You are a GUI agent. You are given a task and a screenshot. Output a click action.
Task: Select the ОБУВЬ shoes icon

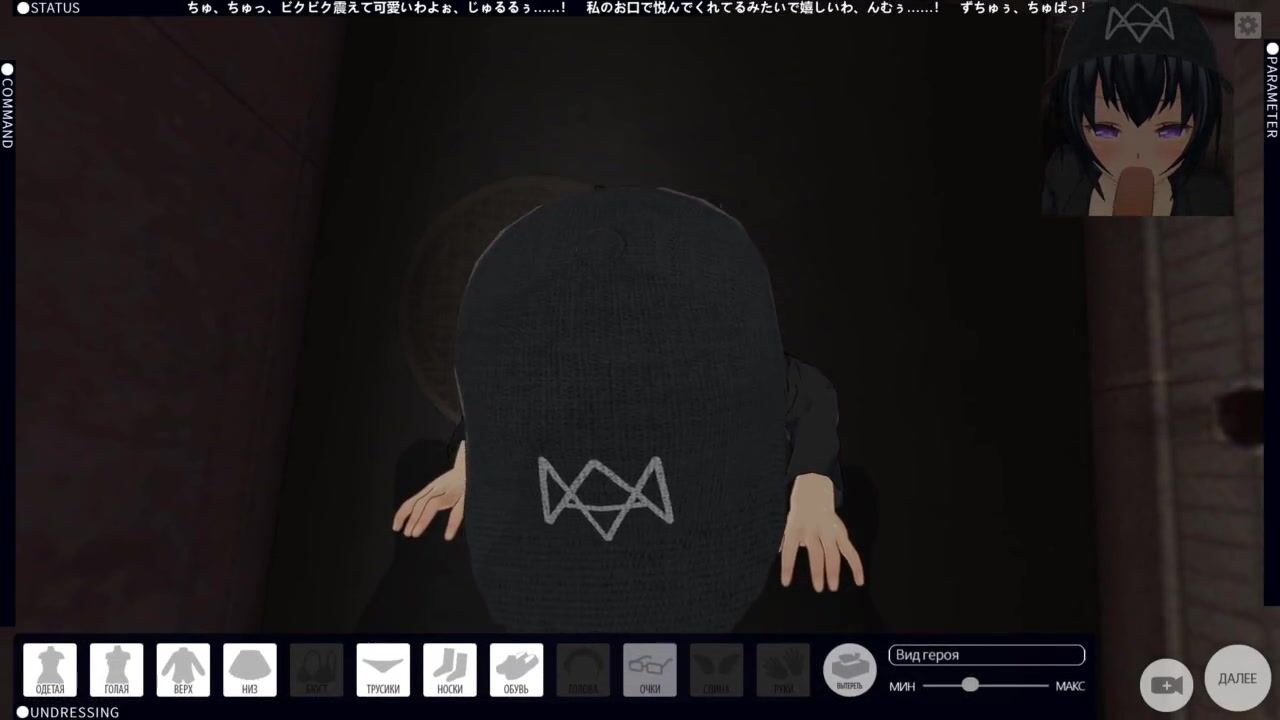[516, 670]
